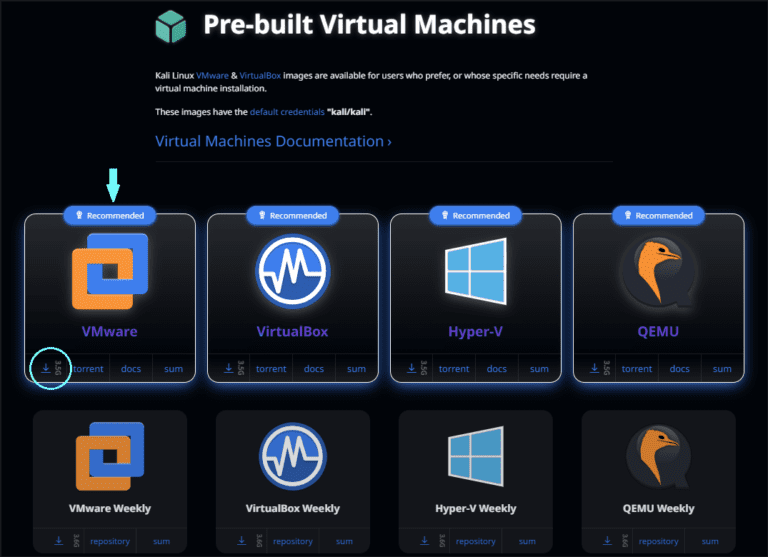This screenshot has width=768, height=557.
Task: Click the QEMU download arrow icon
Action: click(x=594, y=368)
